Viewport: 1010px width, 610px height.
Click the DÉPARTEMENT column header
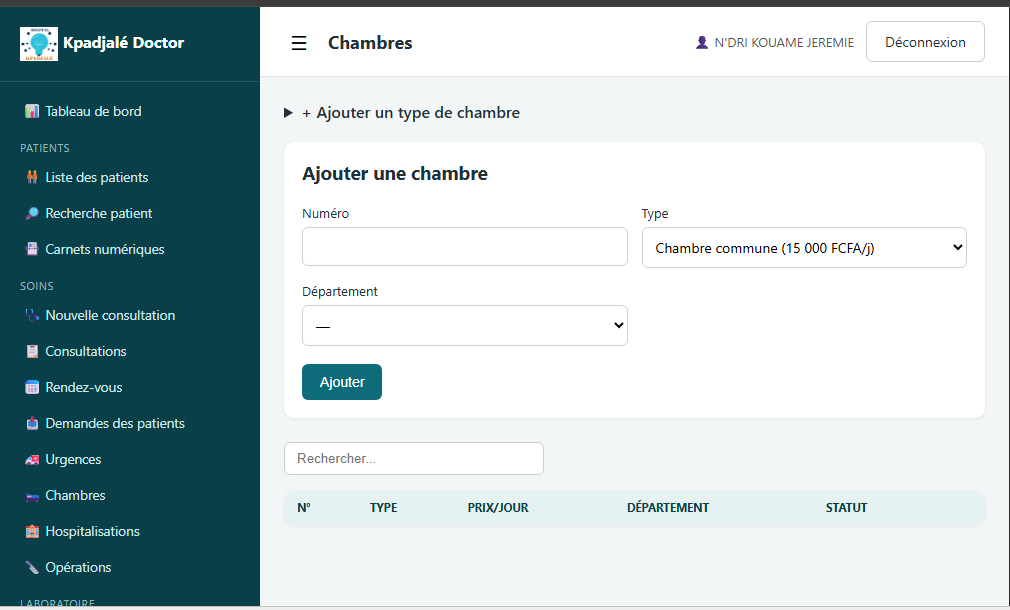pyautogui.click(x=668, y=508)
